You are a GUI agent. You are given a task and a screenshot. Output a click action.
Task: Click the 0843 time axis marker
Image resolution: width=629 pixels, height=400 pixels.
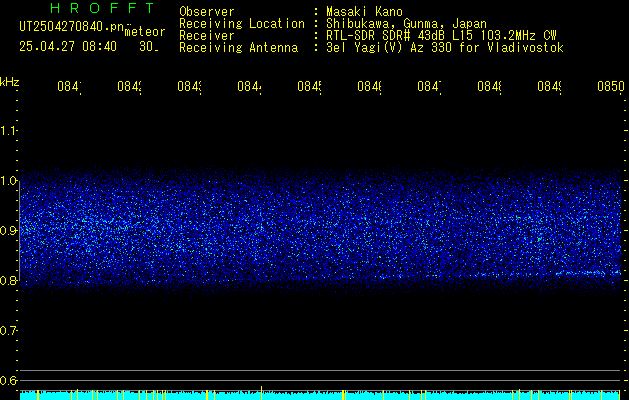(189, 87)
